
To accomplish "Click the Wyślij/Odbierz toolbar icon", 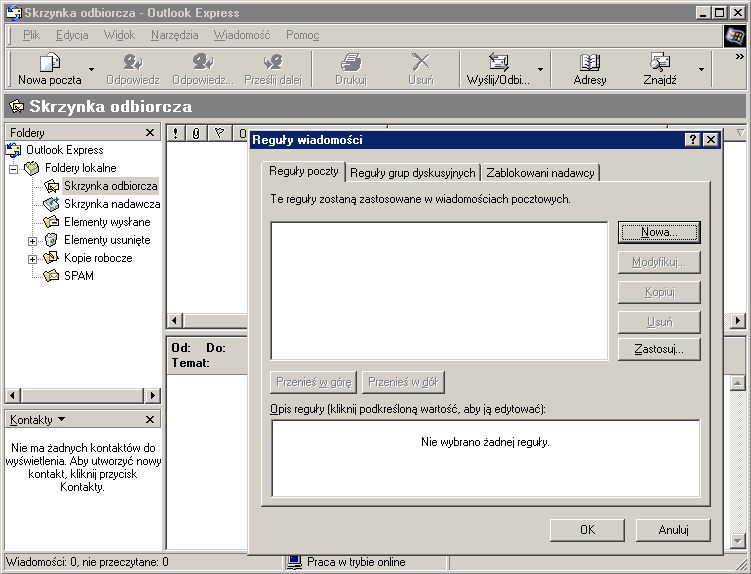I will coord(498,63).
